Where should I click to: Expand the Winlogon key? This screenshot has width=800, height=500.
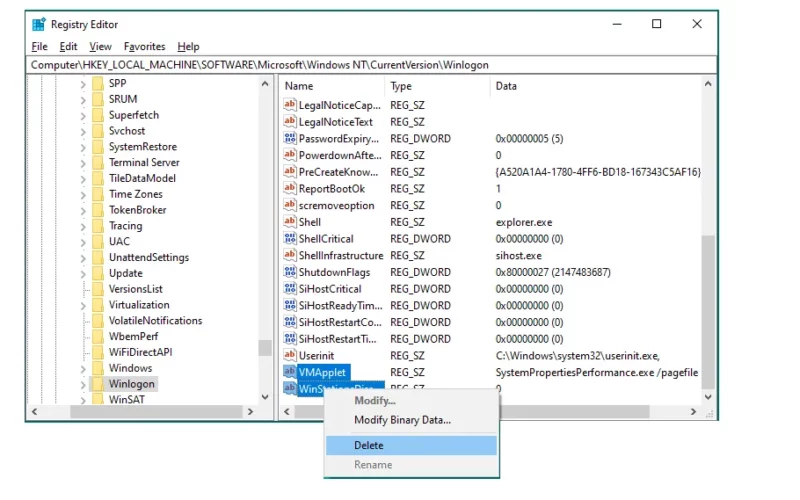tap(83, 385)
